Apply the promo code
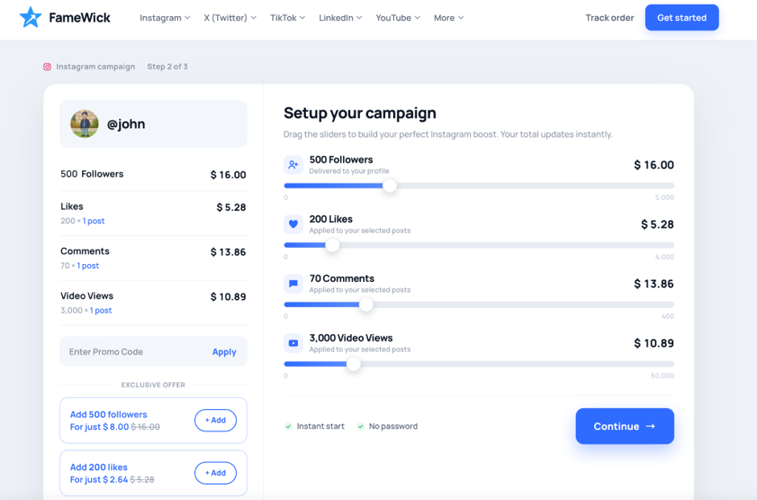The width and height of the screenshot is (757, 500). pos(224,352)
